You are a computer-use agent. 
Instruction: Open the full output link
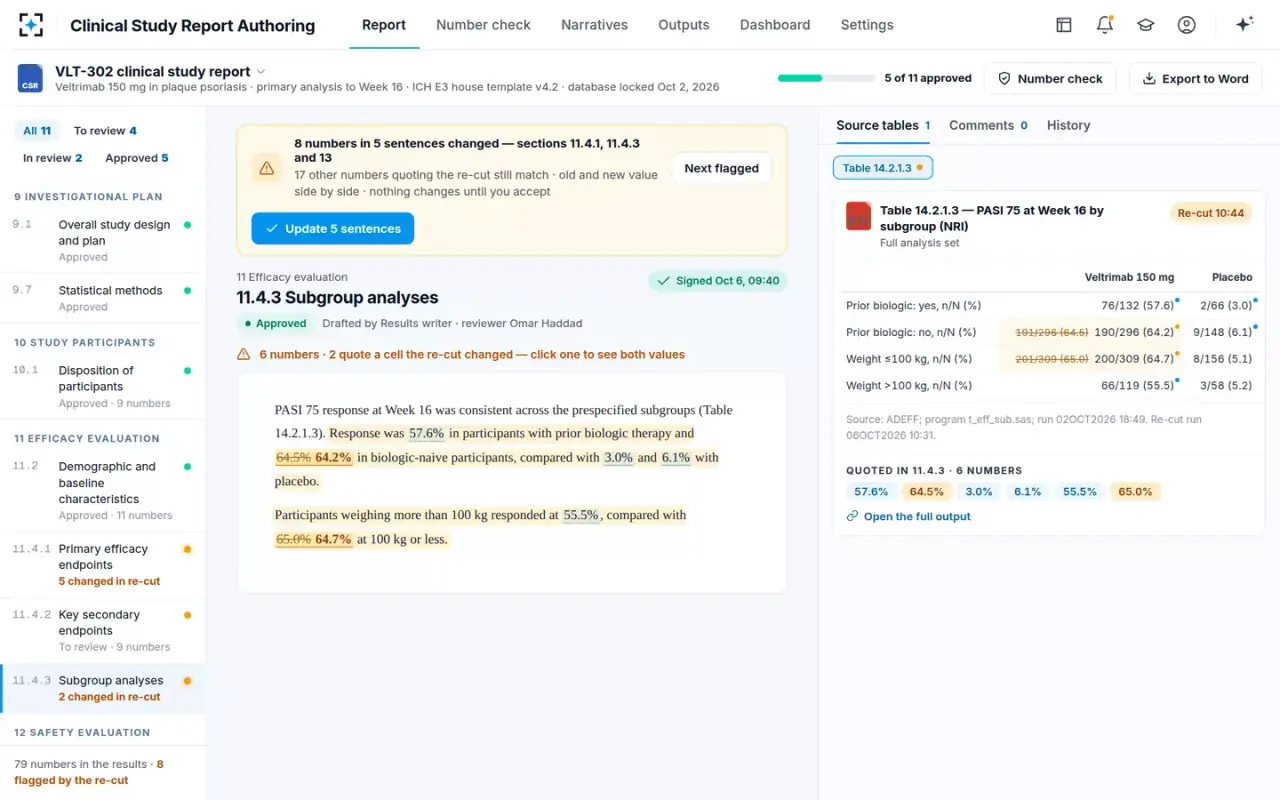[x=908, y=516]
